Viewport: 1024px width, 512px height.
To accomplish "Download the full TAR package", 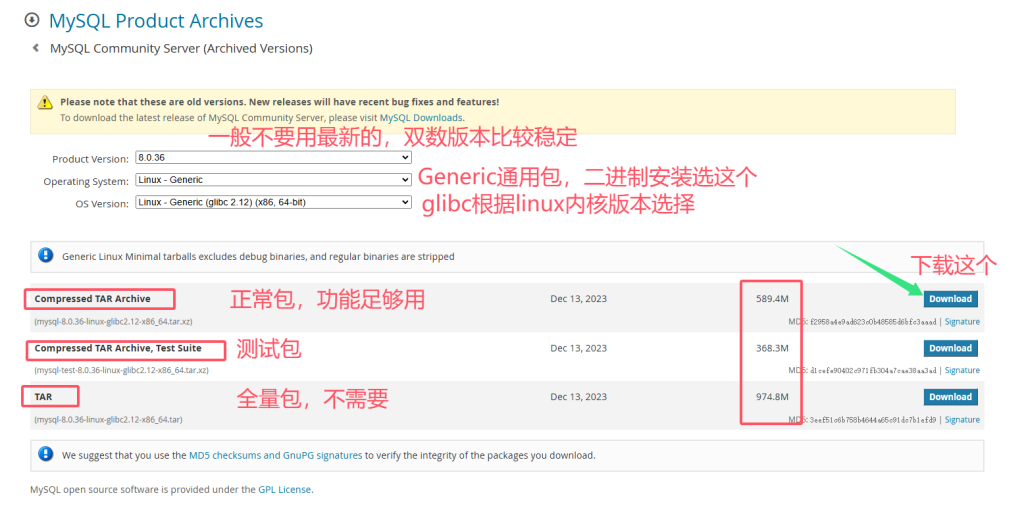I will 949,397.
